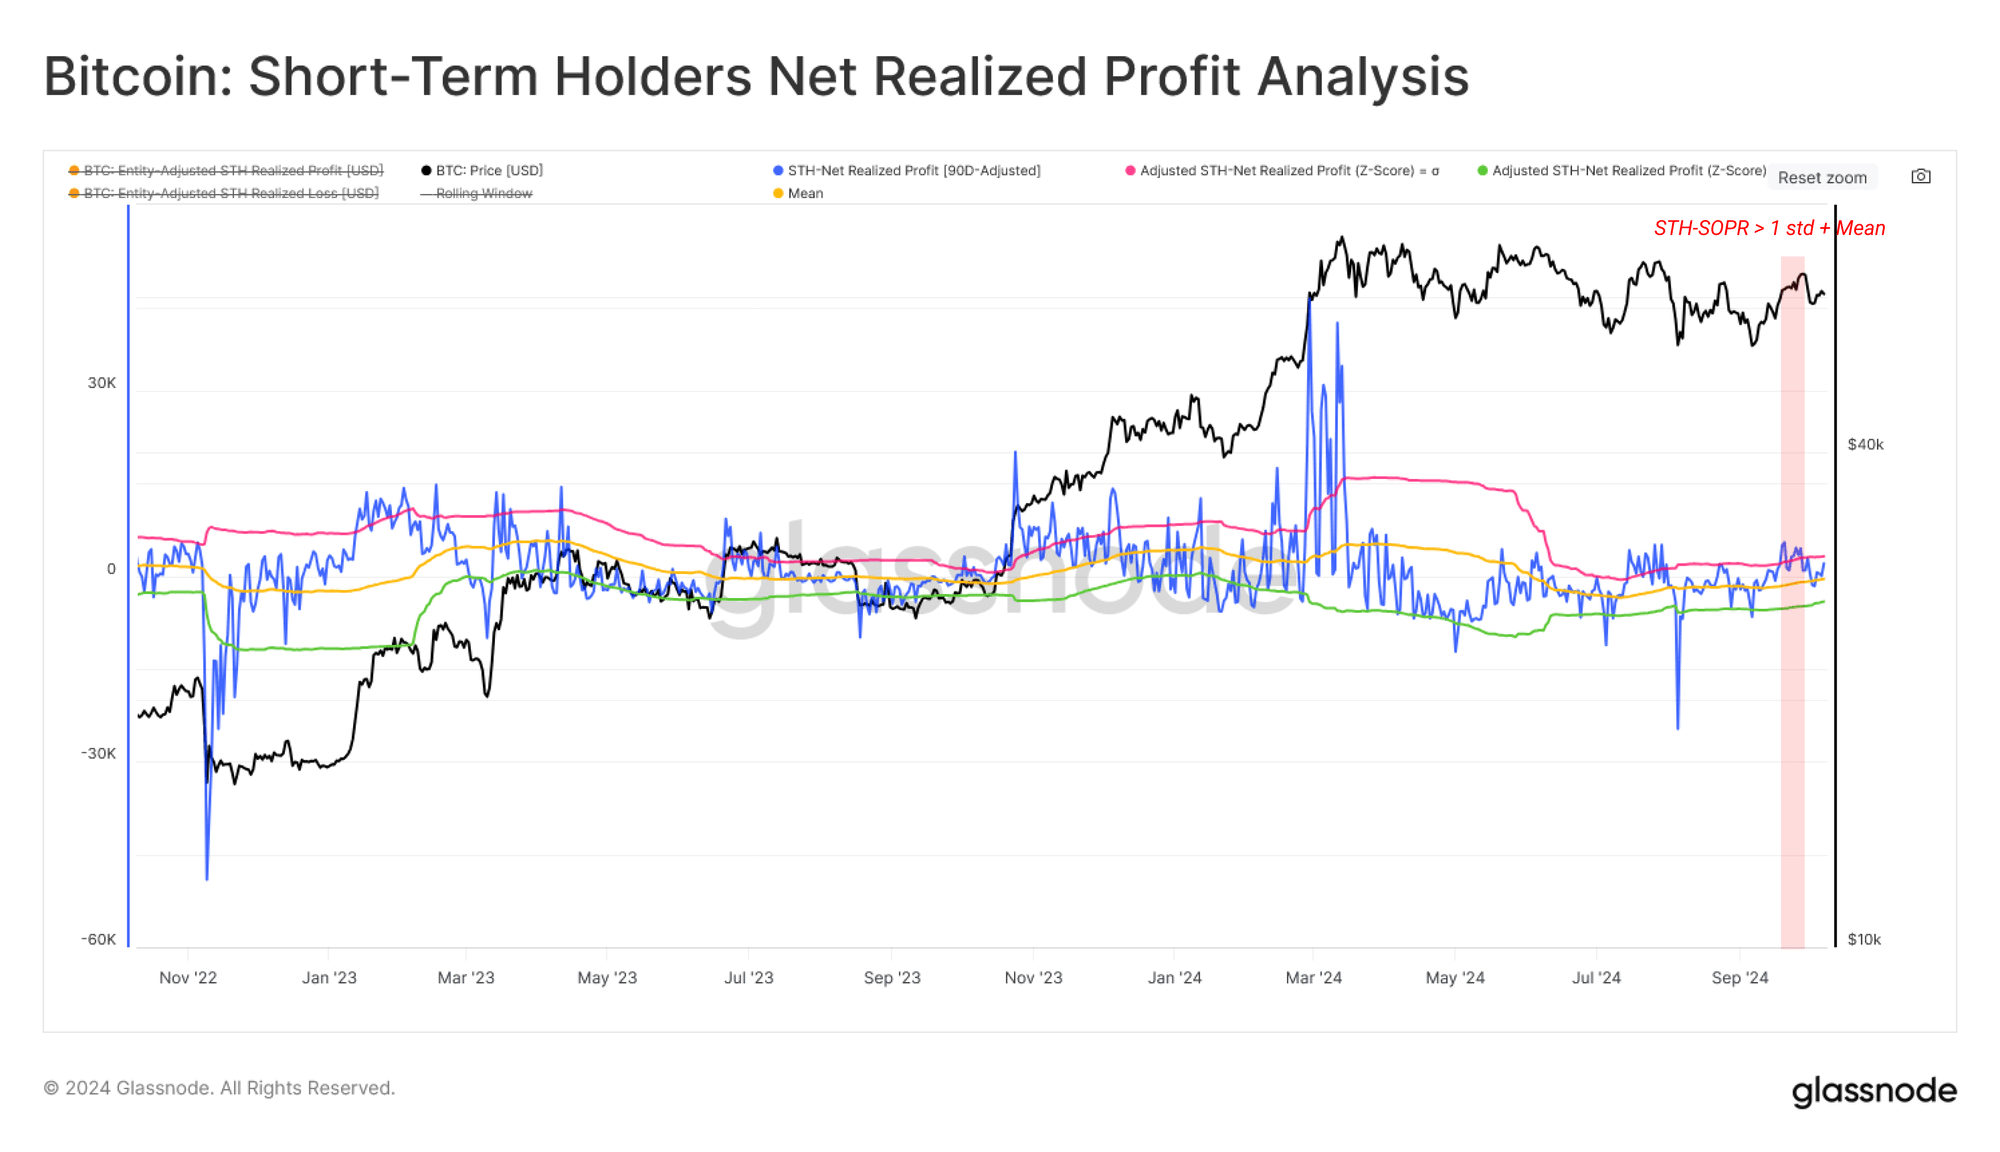The width and height of the screenshot is (2000, 1152).
Task: Enable the Entity-Adjusted STH Realized Loss series
Action: pos(224,193)
